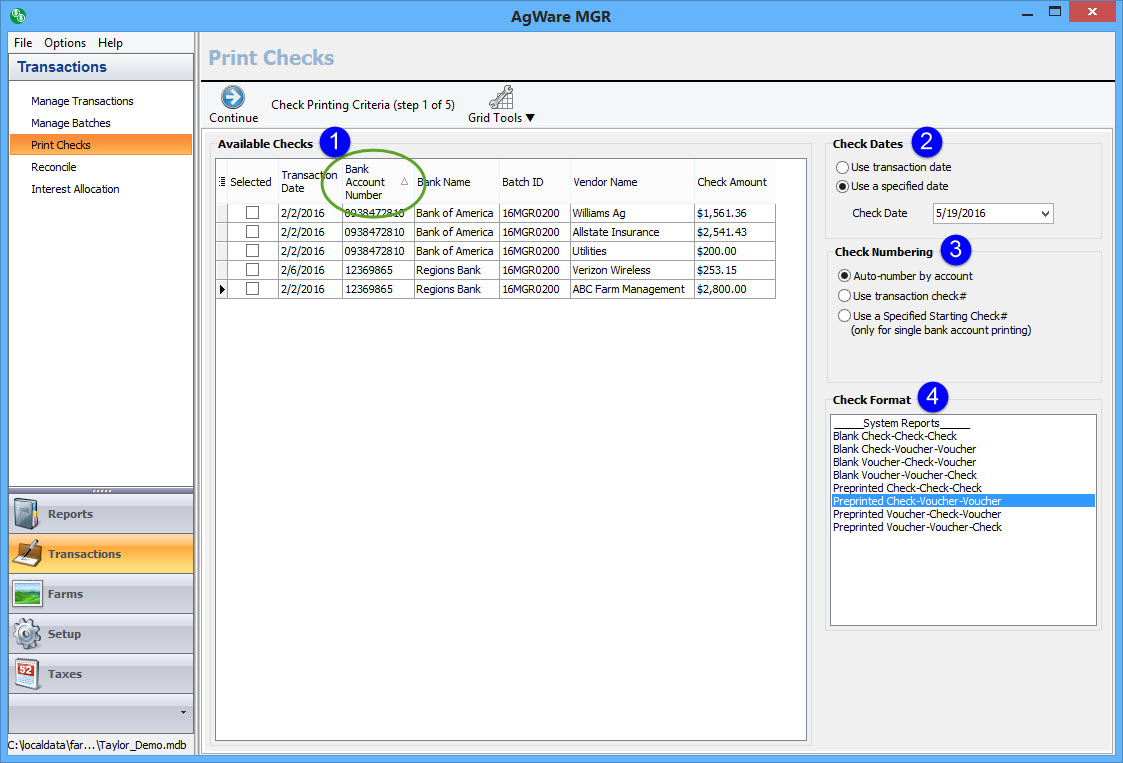Choose 'Use transaction check#' numbering option

[845, 296]
